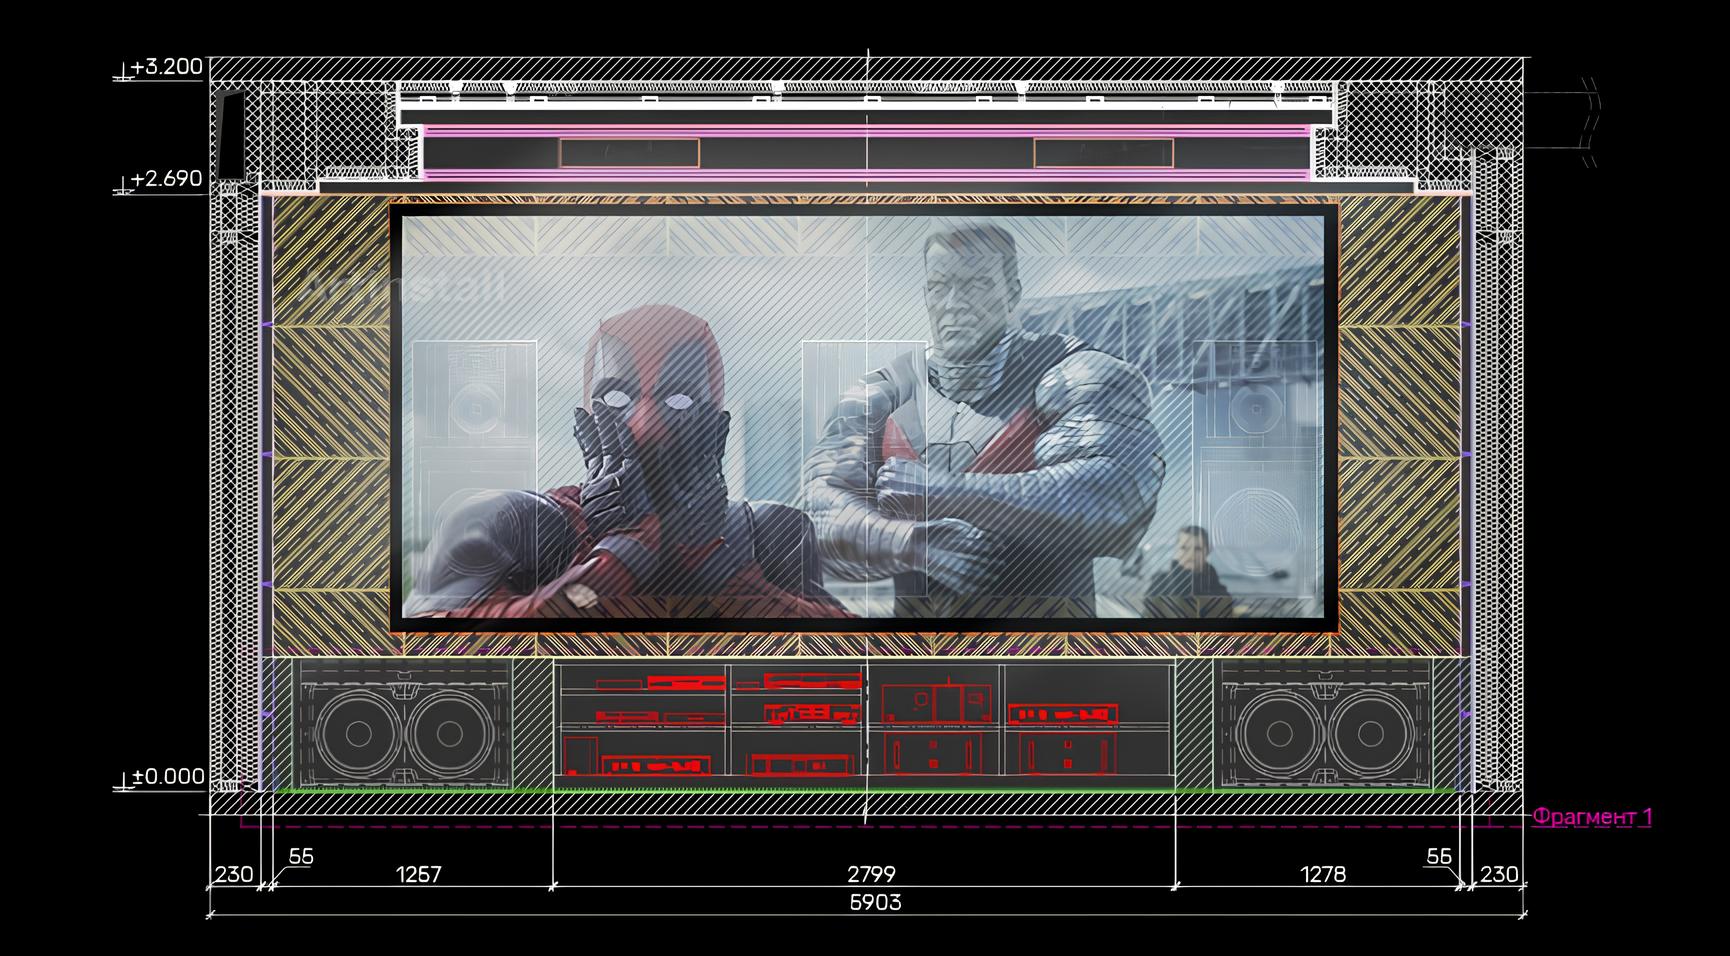Image resolution: width=1730 pixels, height=956 pixels.
Task: Select the +2.690 elevation marker
Action: [x=166, y=179]
